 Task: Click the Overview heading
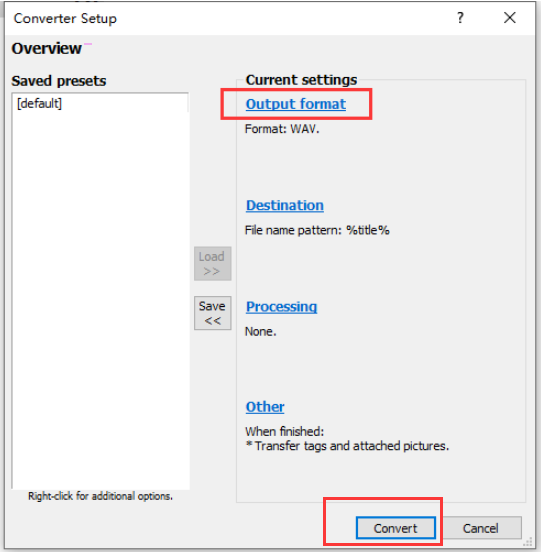point(46,48)
